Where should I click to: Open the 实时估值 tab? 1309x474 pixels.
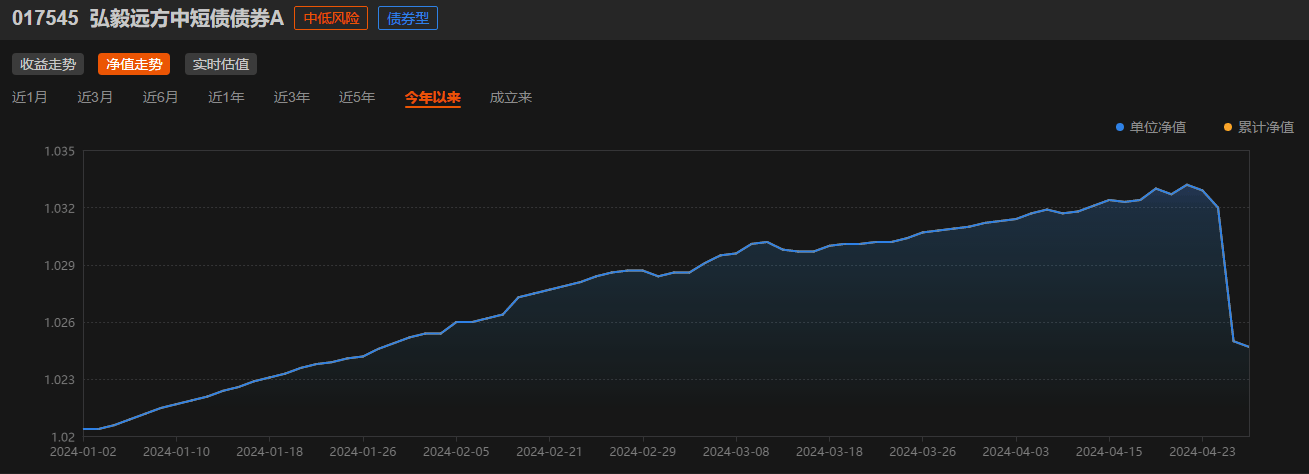(221, 64)
